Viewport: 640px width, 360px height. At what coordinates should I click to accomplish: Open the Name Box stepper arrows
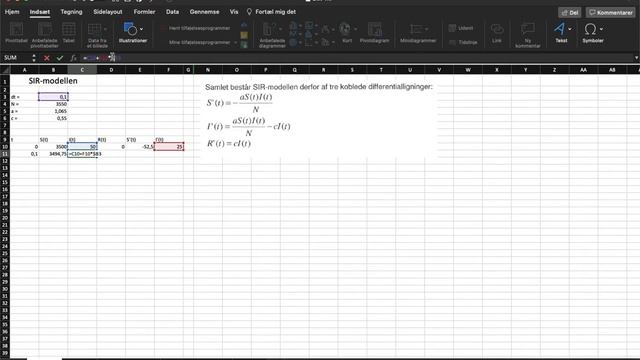coord(33,58)
